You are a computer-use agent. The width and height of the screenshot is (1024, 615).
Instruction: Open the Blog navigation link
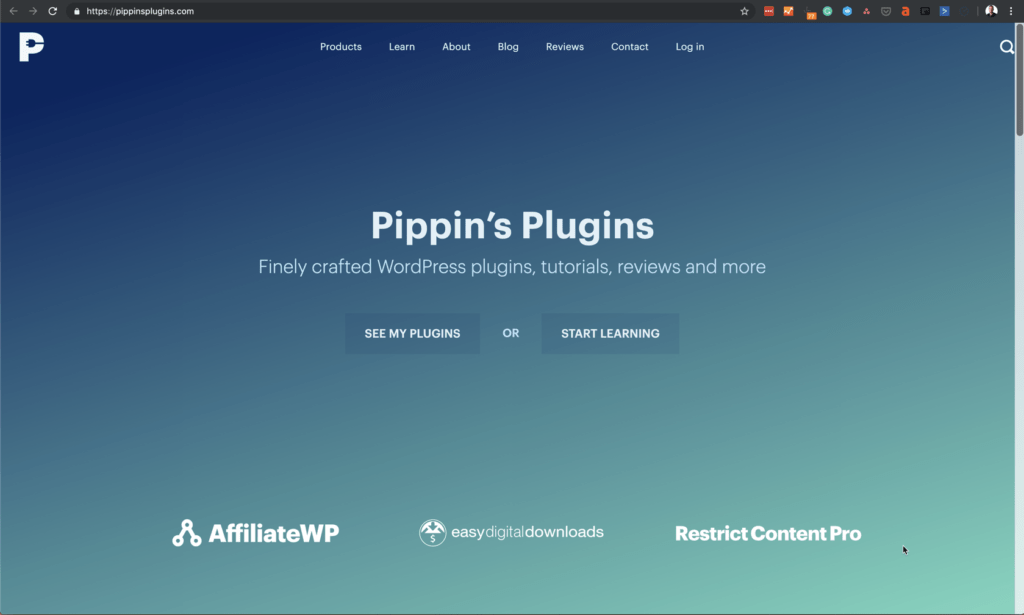508,47
